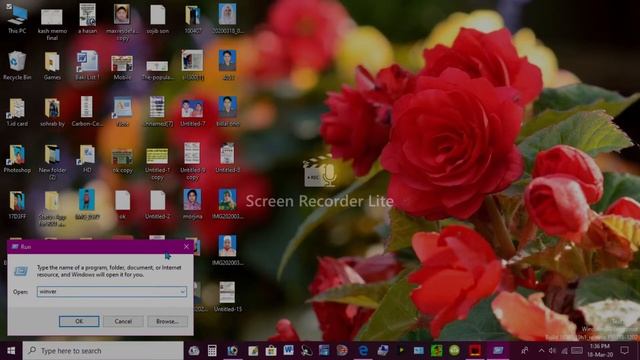640x360 pixels.
Task: Select the Photoshop shortcut icon
Action: tap(17, 158)
